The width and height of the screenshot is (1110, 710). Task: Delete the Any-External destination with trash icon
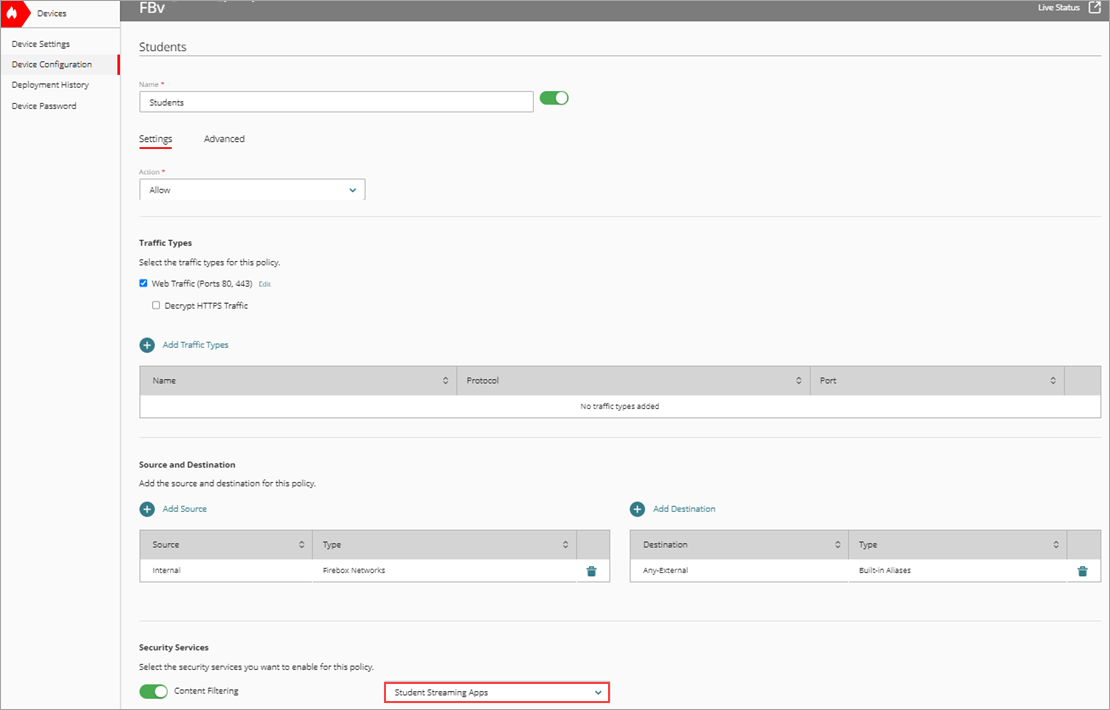coord(1082,570)
